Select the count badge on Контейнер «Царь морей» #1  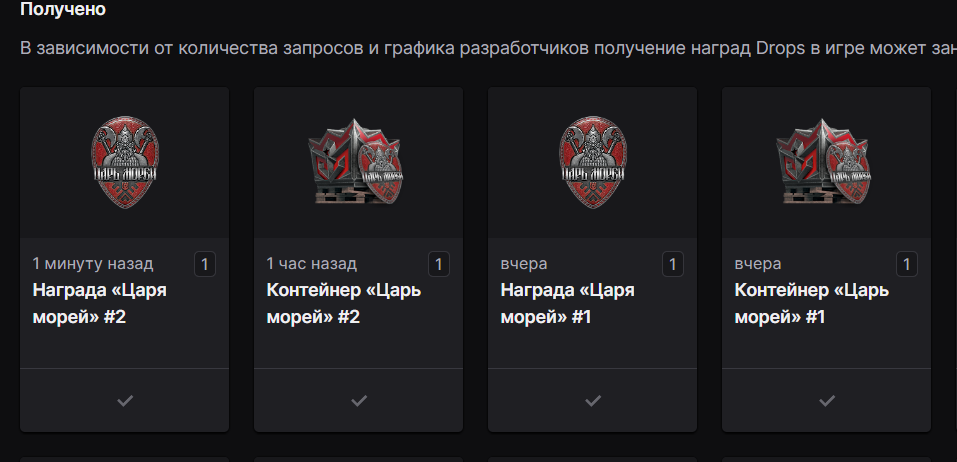pyautogui.click(x=907, y=264)
